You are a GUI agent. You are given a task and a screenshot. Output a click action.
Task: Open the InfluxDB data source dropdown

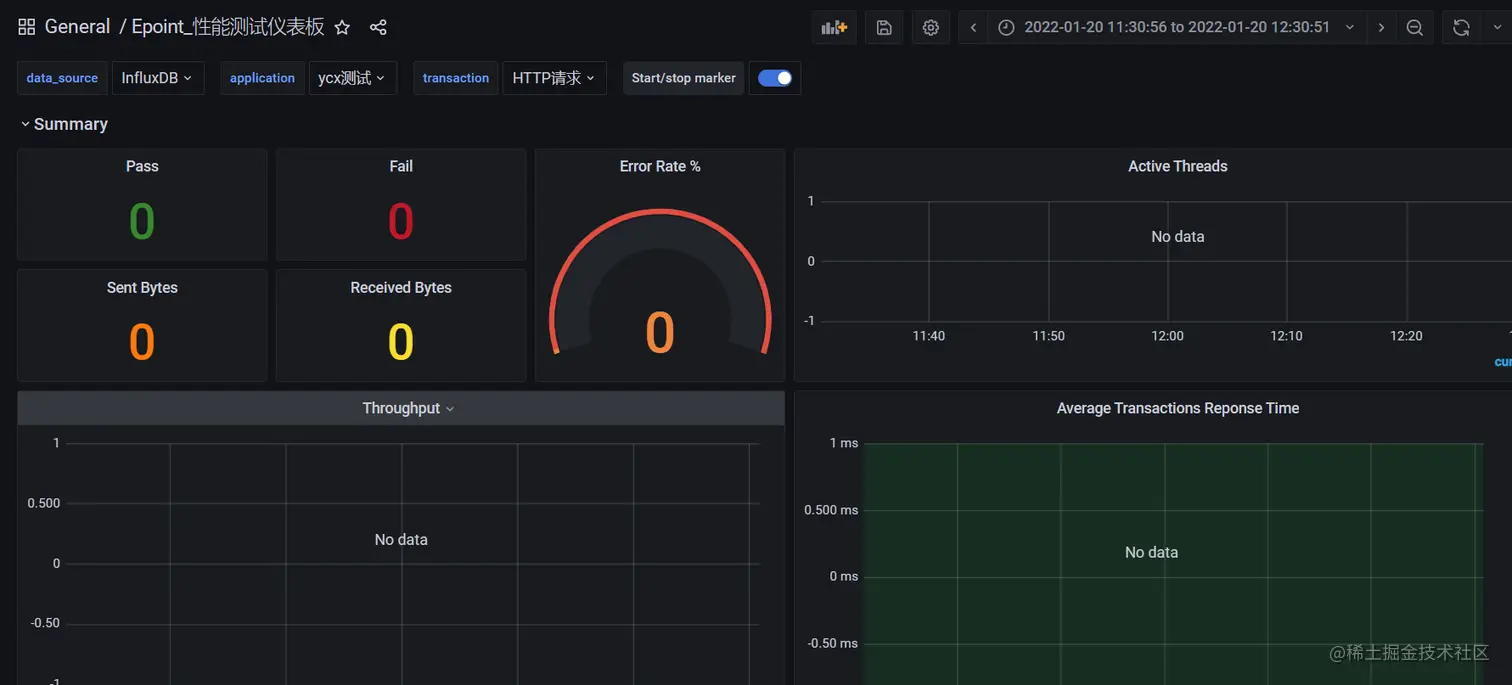point(158,78)
